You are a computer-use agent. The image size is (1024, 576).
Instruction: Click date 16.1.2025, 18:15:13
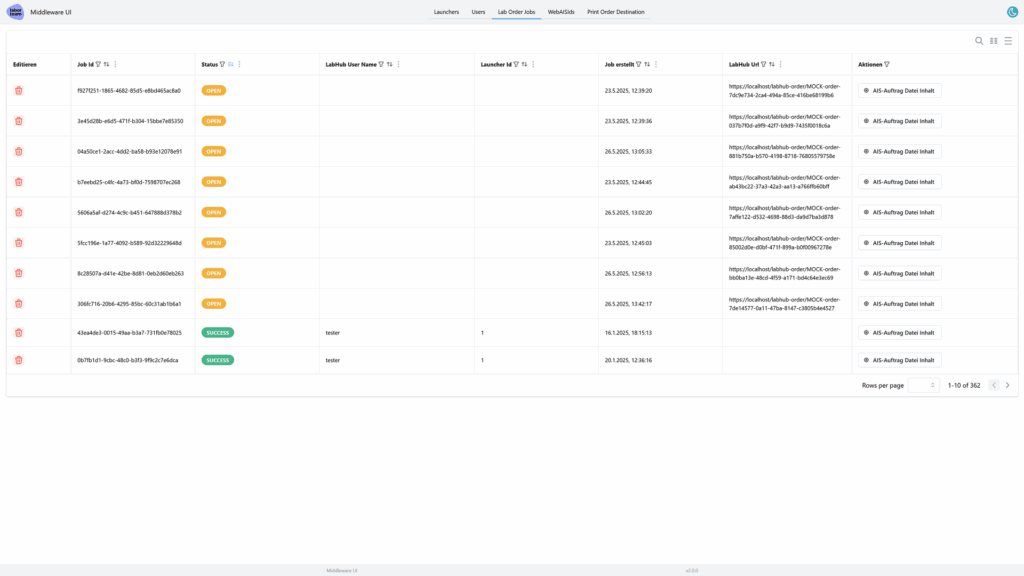coord(628,332)
